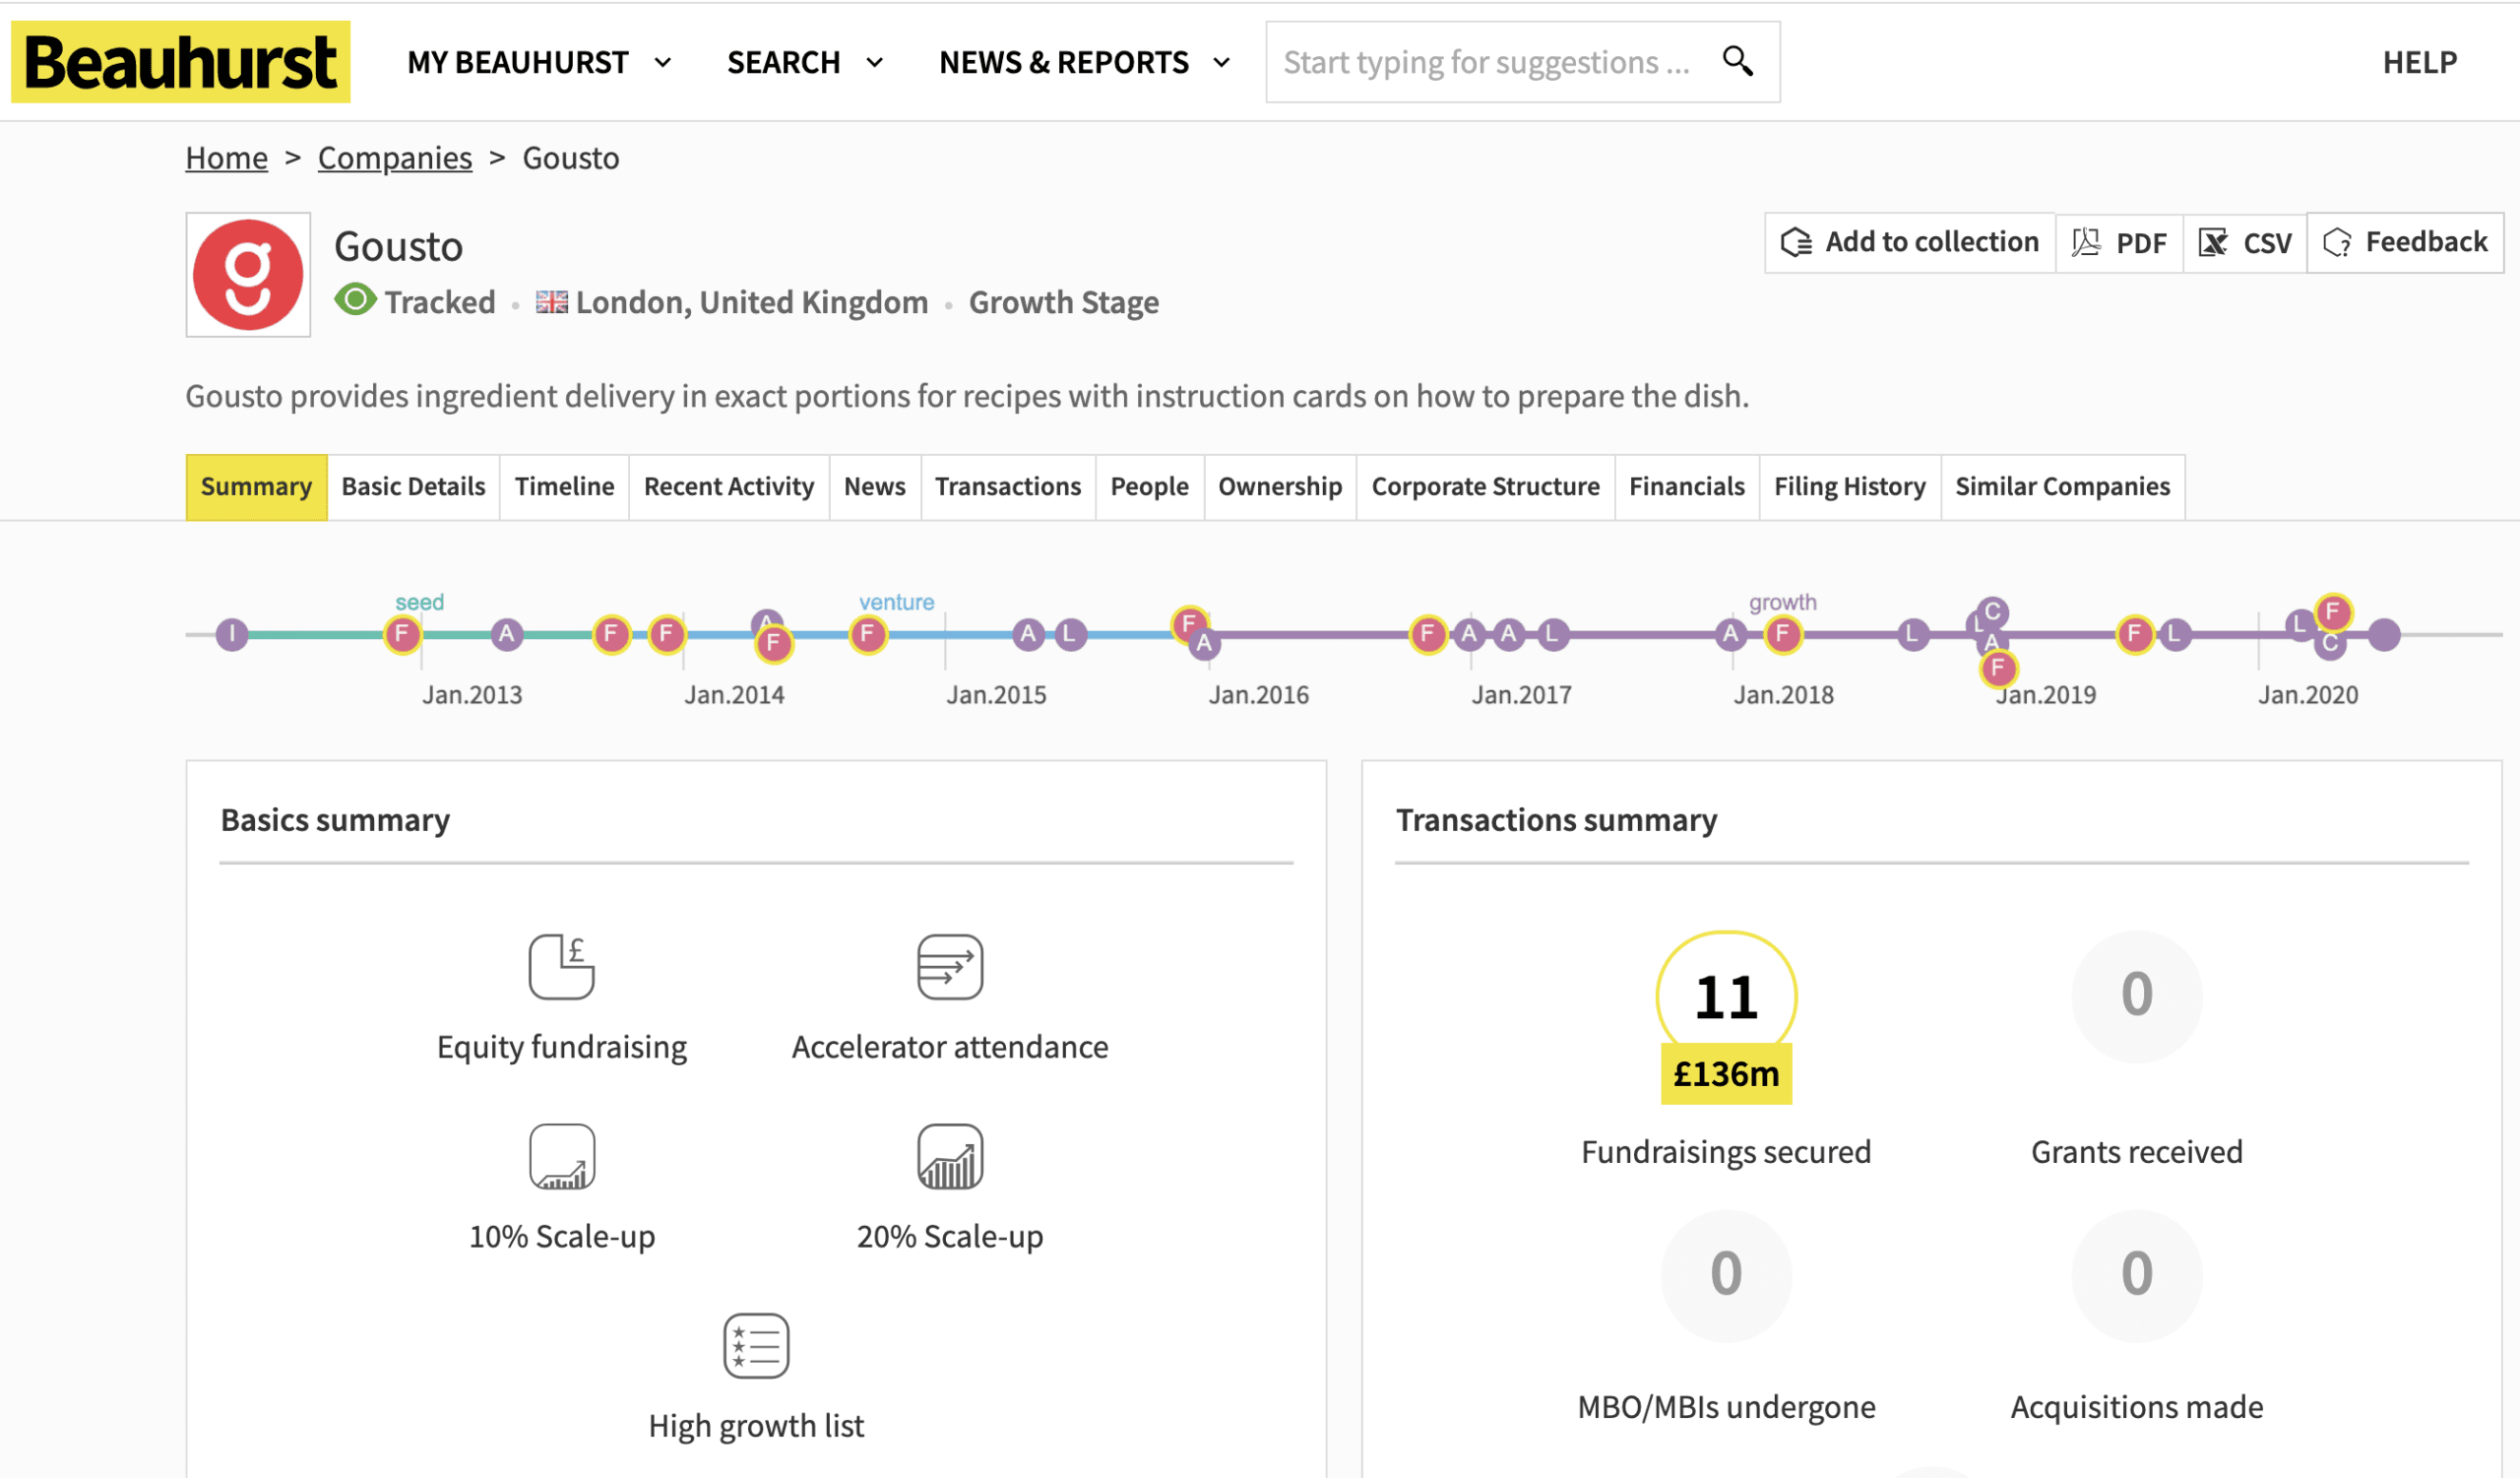2520x1478 pixels.
Task: Switch to the Timeline tab
Action: pyautogui.click(x=564, y=487)
